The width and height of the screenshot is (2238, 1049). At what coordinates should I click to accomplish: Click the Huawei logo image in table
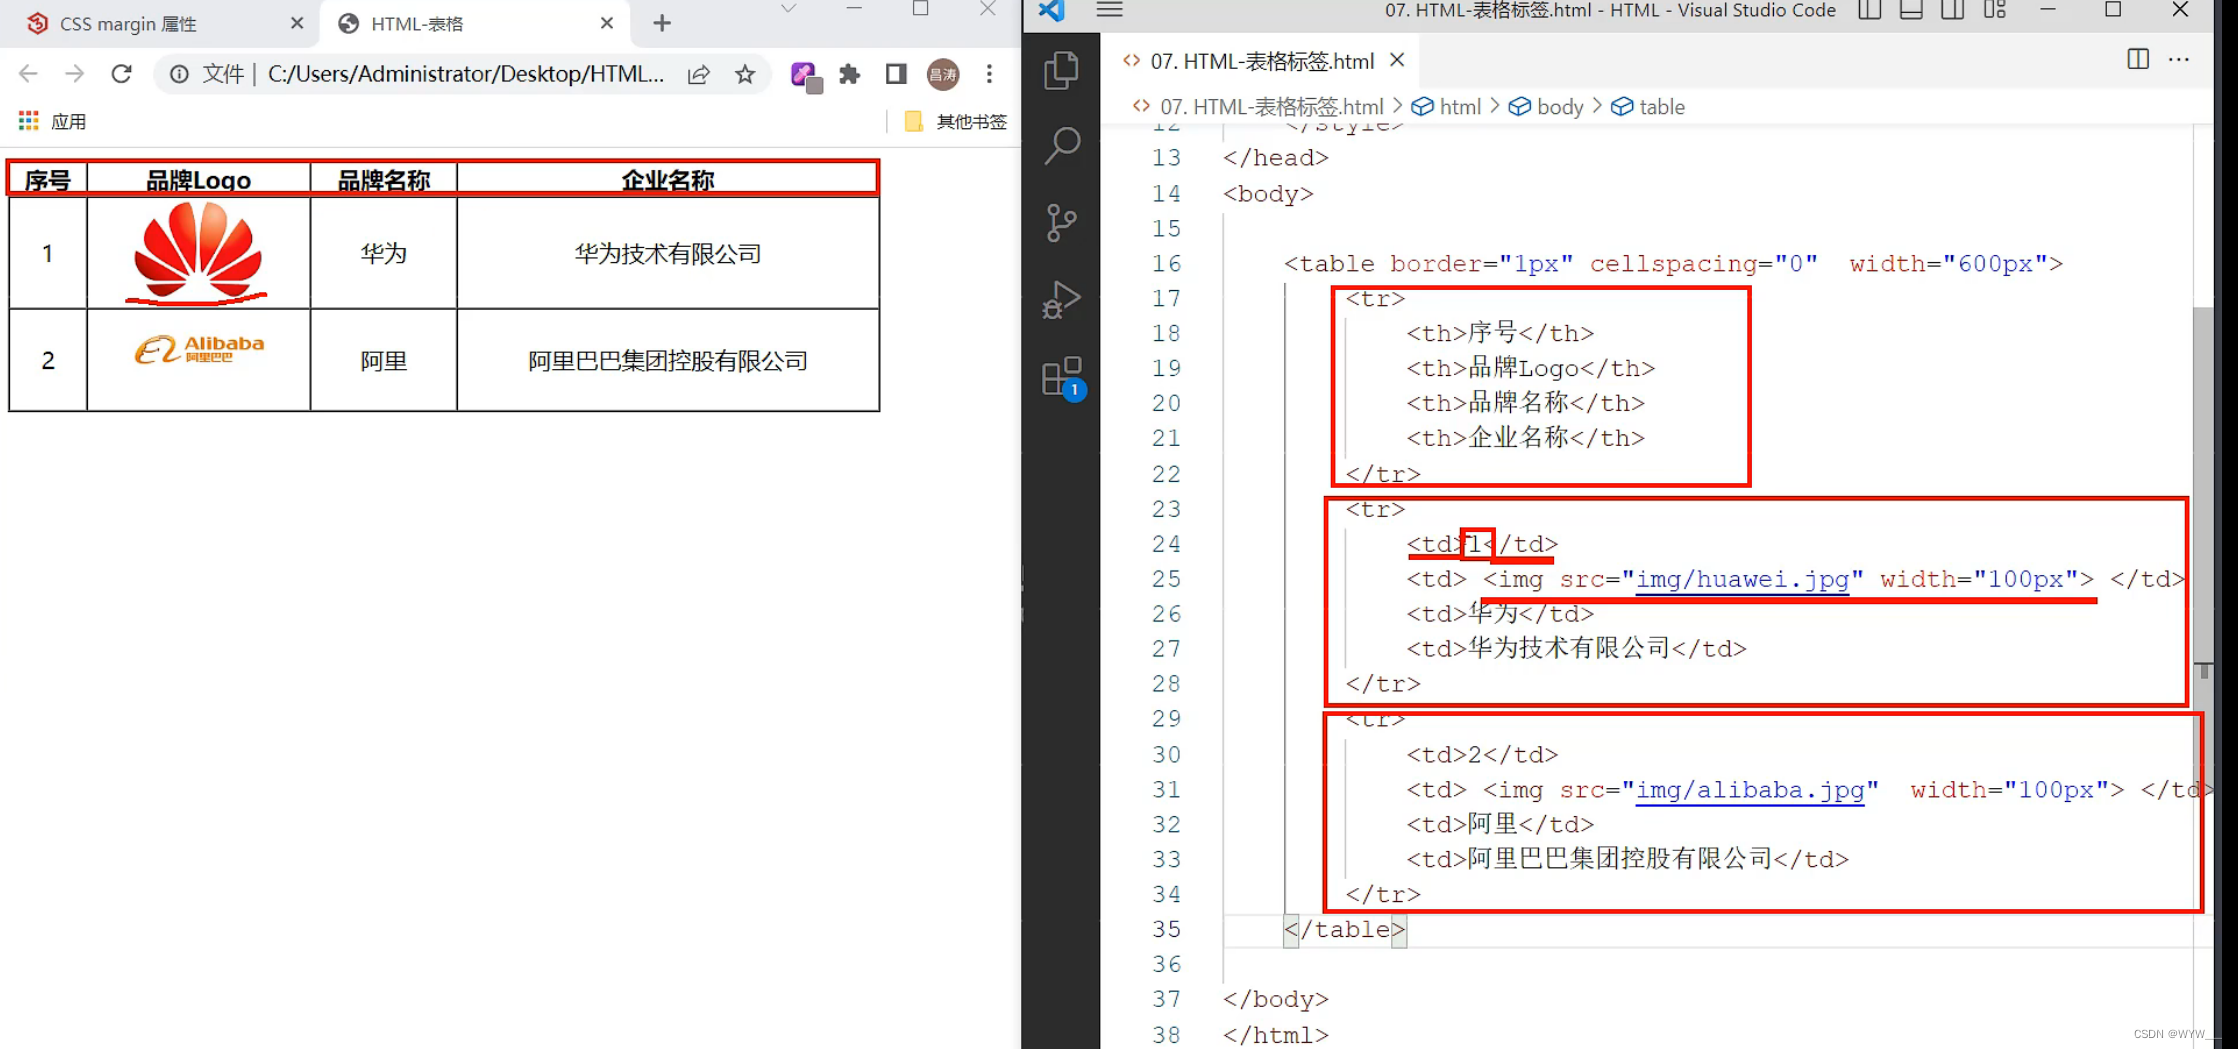coord(198,250)
